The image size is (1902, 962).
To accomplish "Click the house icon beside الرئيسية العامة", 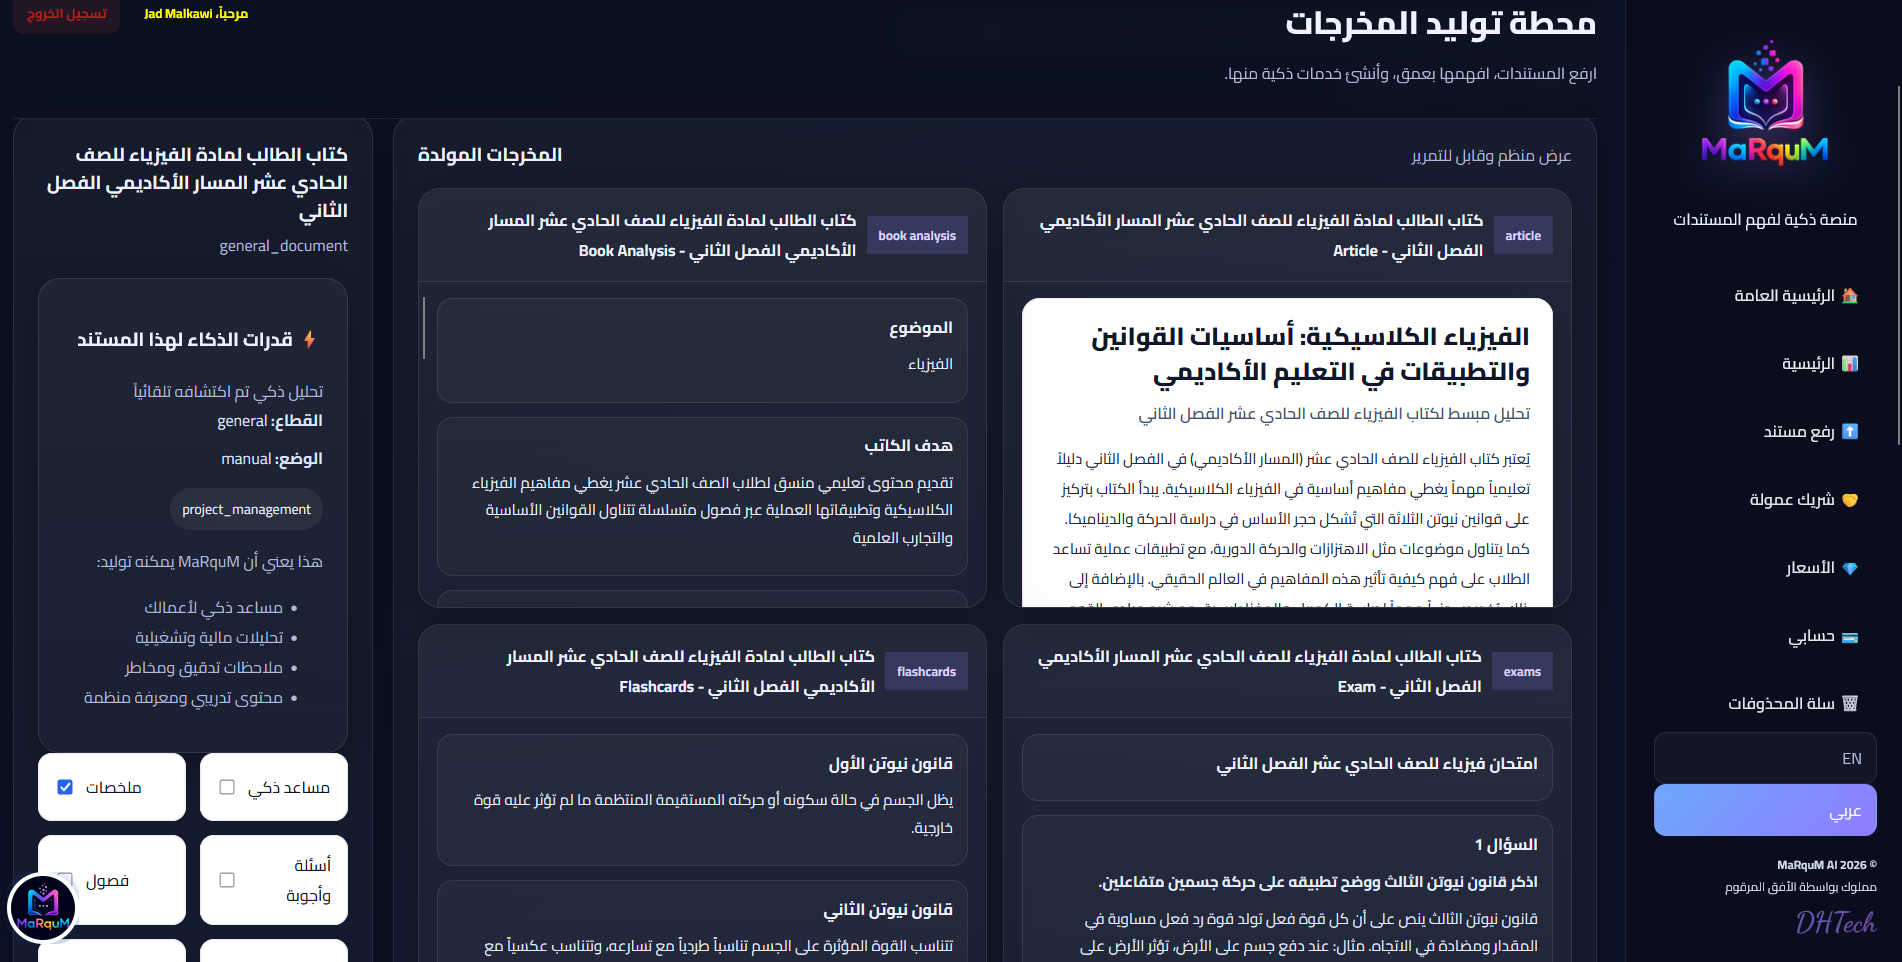I will point(1850,296).
